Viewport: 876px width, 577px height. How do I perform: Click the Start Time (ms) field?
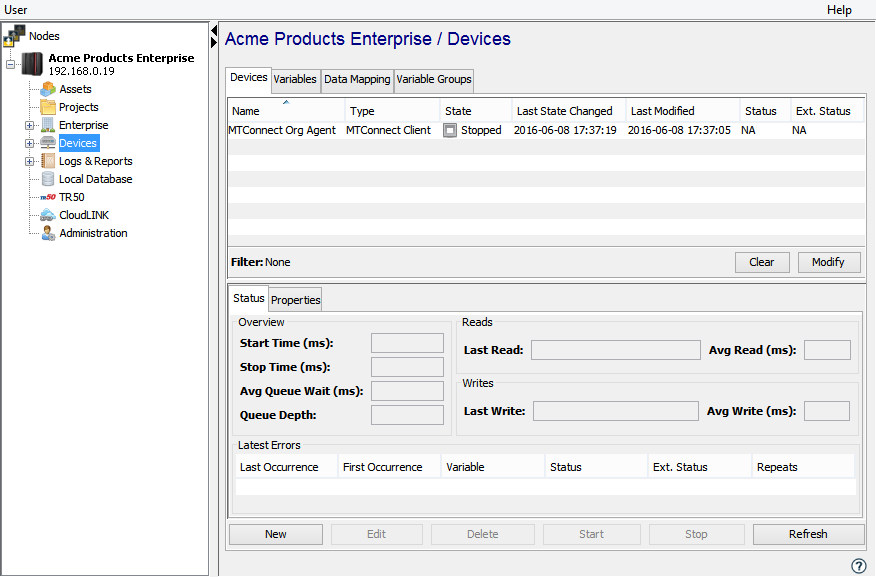point(407,343)
